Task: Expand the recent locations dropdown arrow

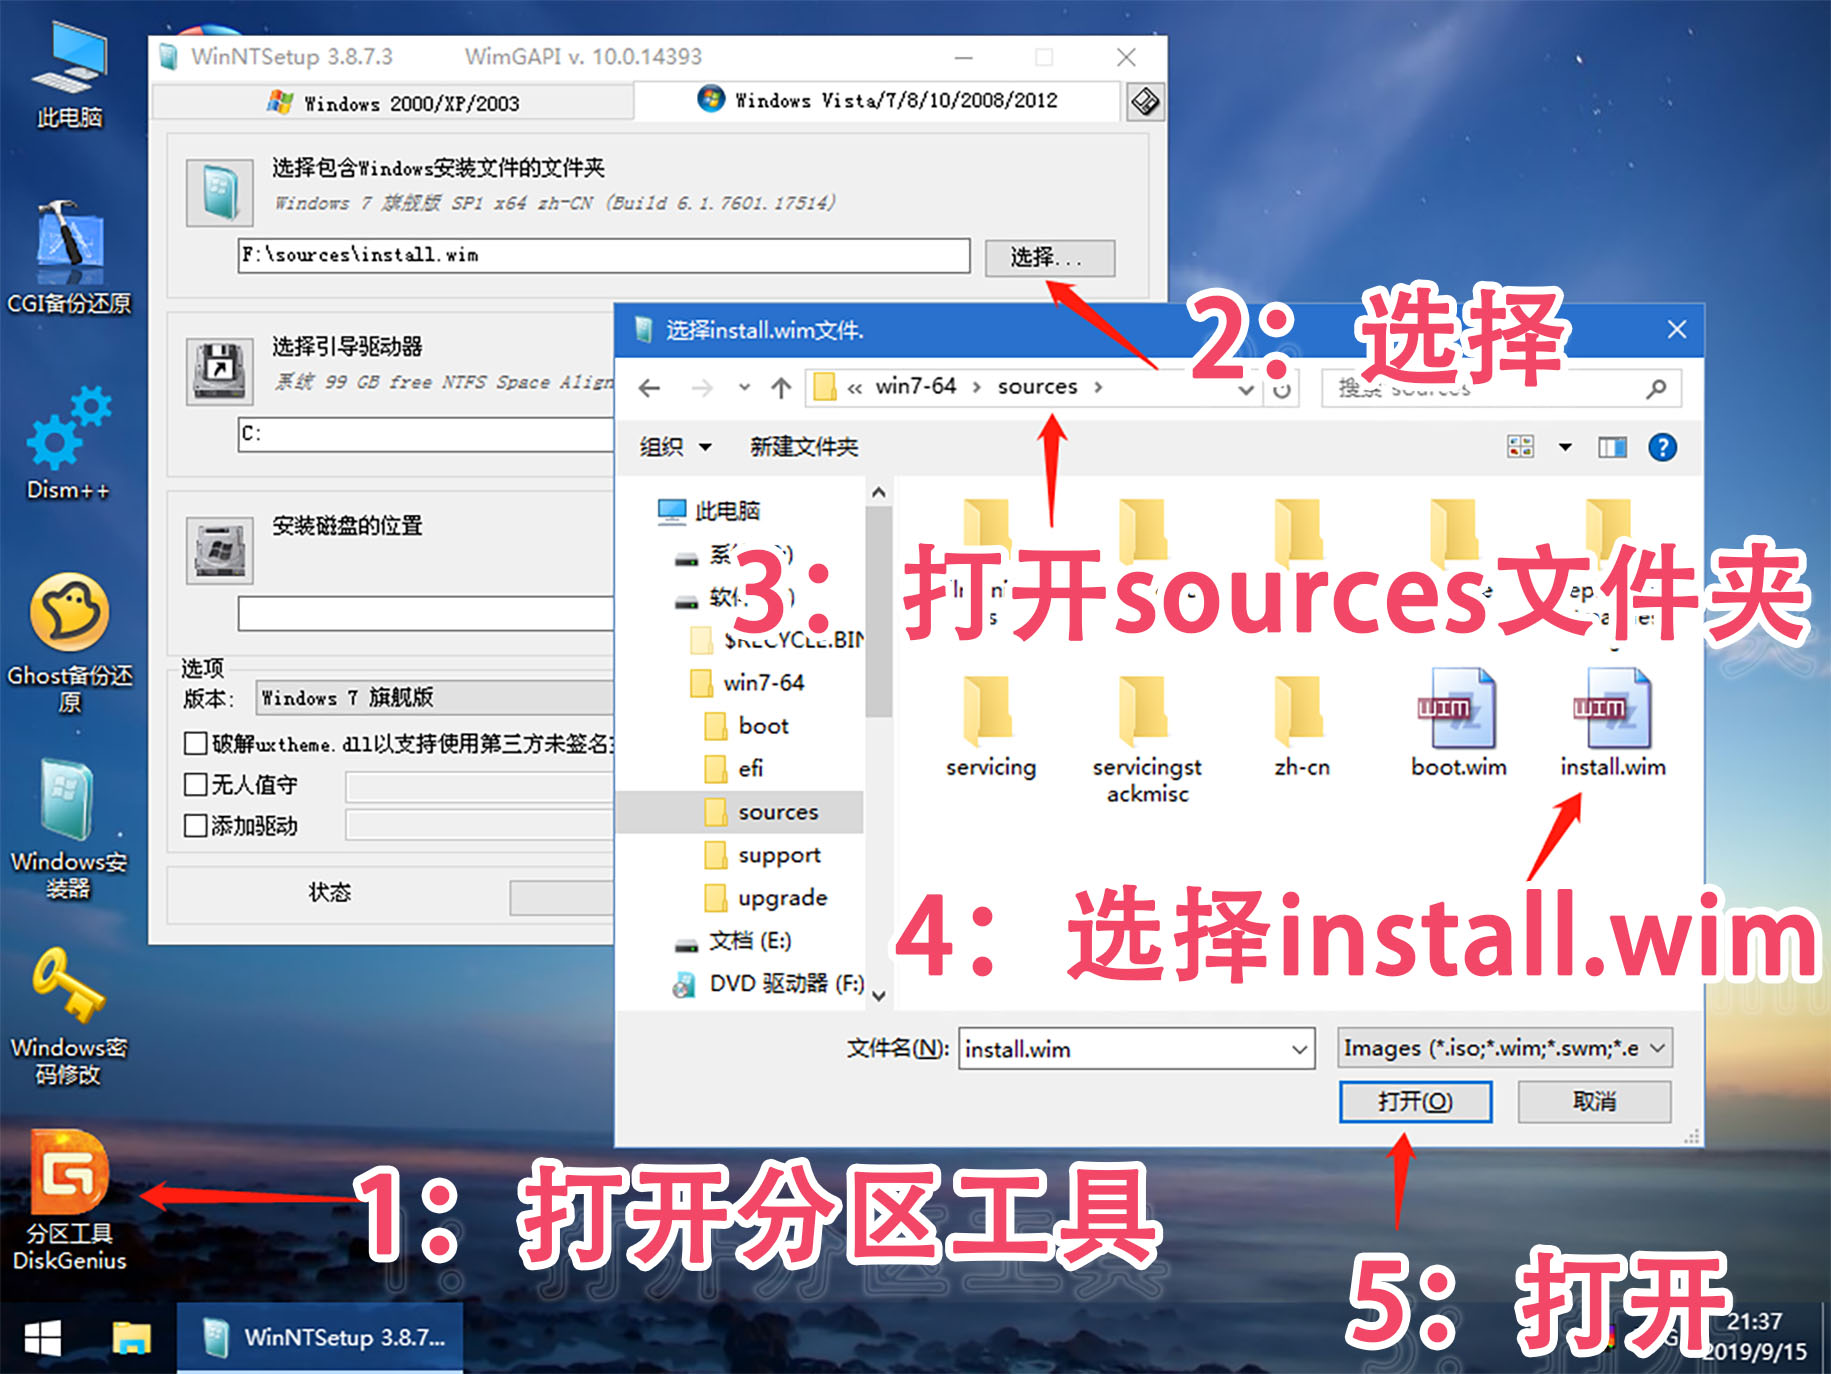Action: pyautogui.click(x=744, y=388)
